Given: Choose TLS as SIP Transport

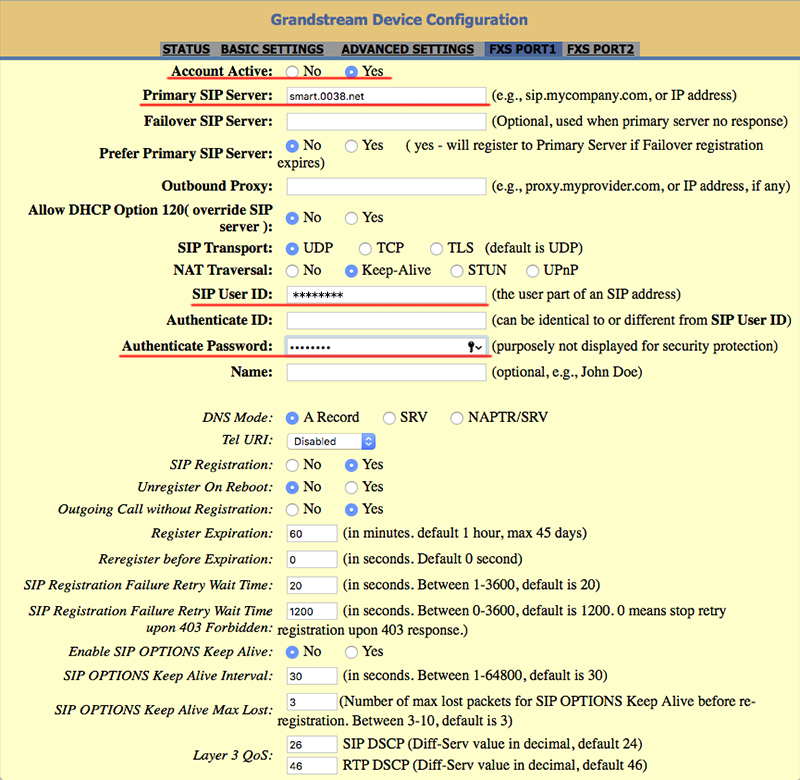Looking at the screenshot, I should pyautogui.click(x=436, y=248).
